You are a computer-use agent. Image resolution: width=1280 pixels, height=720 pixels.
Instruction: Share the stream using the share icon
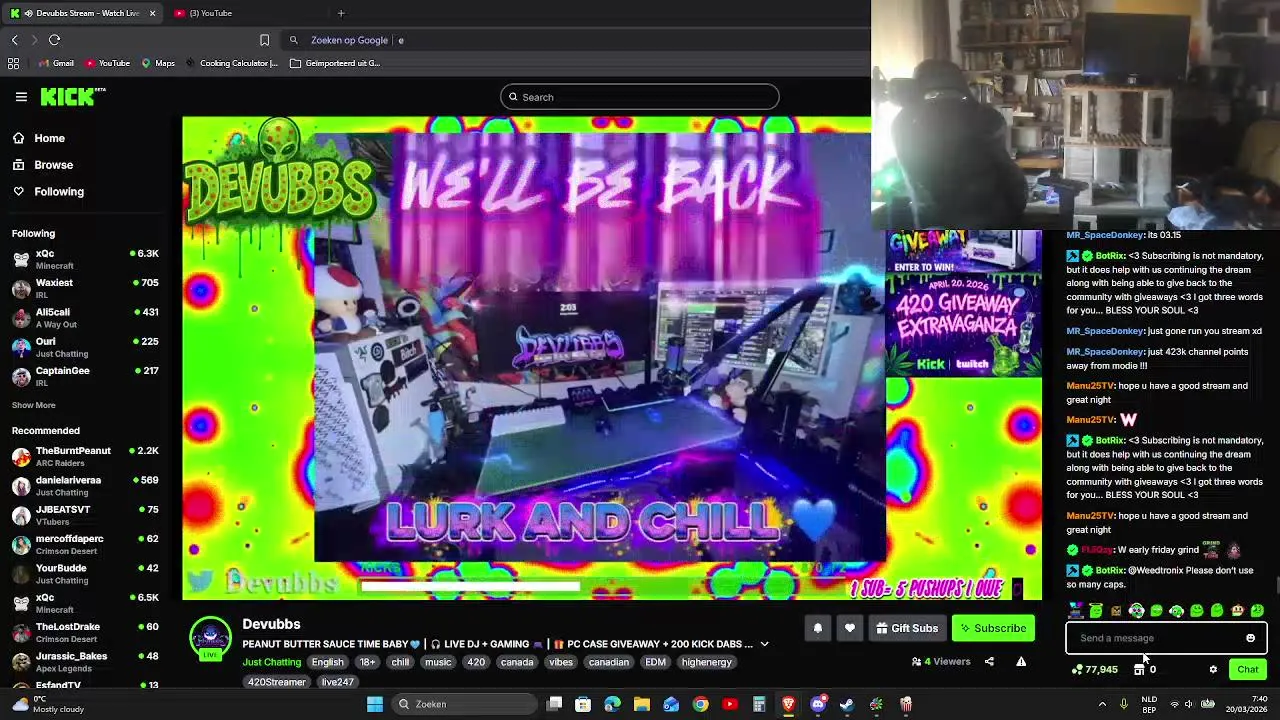click(x=989, y=661)
